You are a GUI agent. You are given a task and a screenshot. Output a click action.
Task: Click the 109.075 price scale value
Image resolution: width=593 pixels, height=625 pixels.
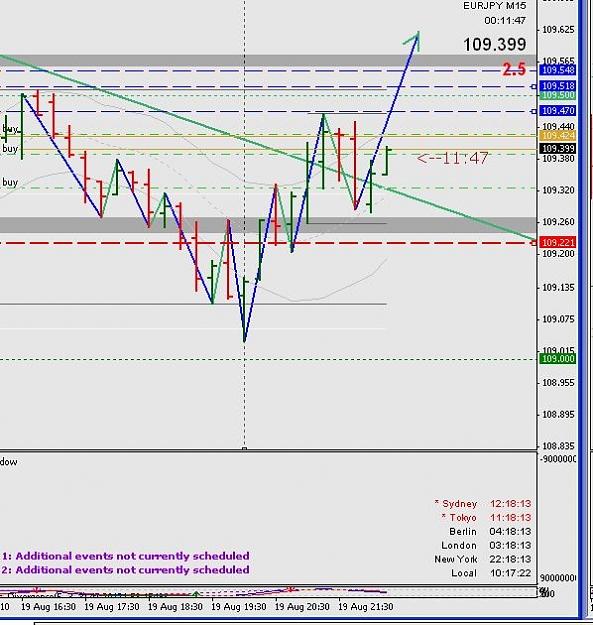point(558,319)
